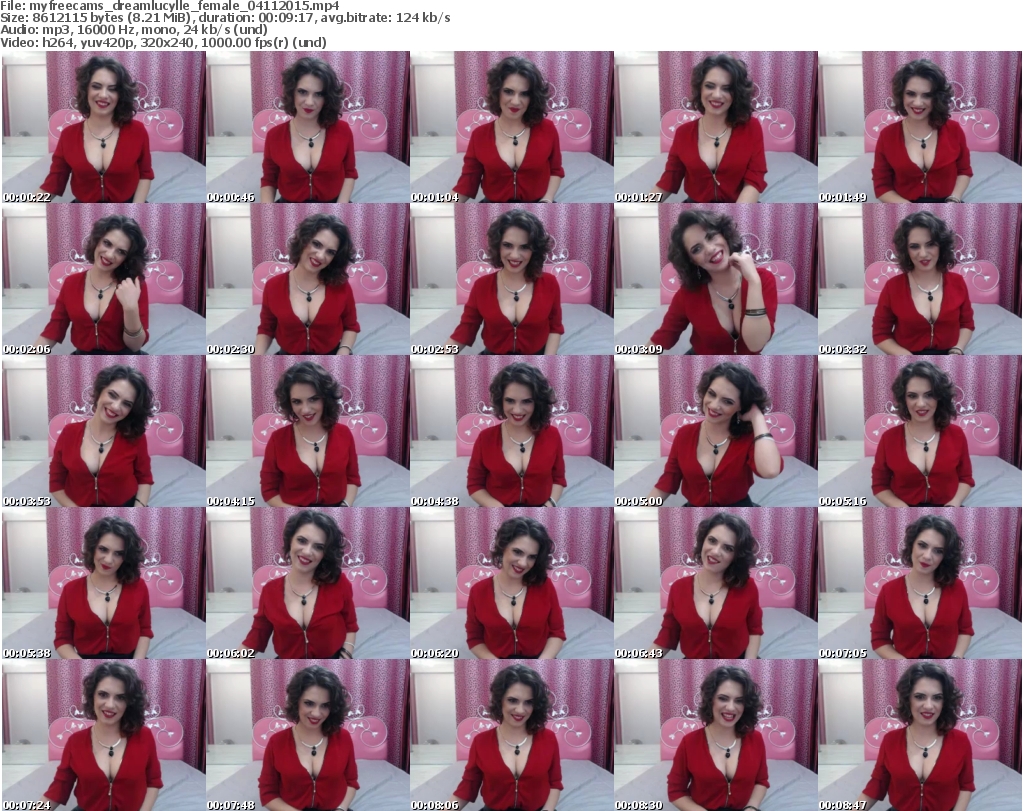Select the thumbnail frame stamped 00:01:49
Image resolution: width=1024 pixels, height=811 pixels.
920,127
